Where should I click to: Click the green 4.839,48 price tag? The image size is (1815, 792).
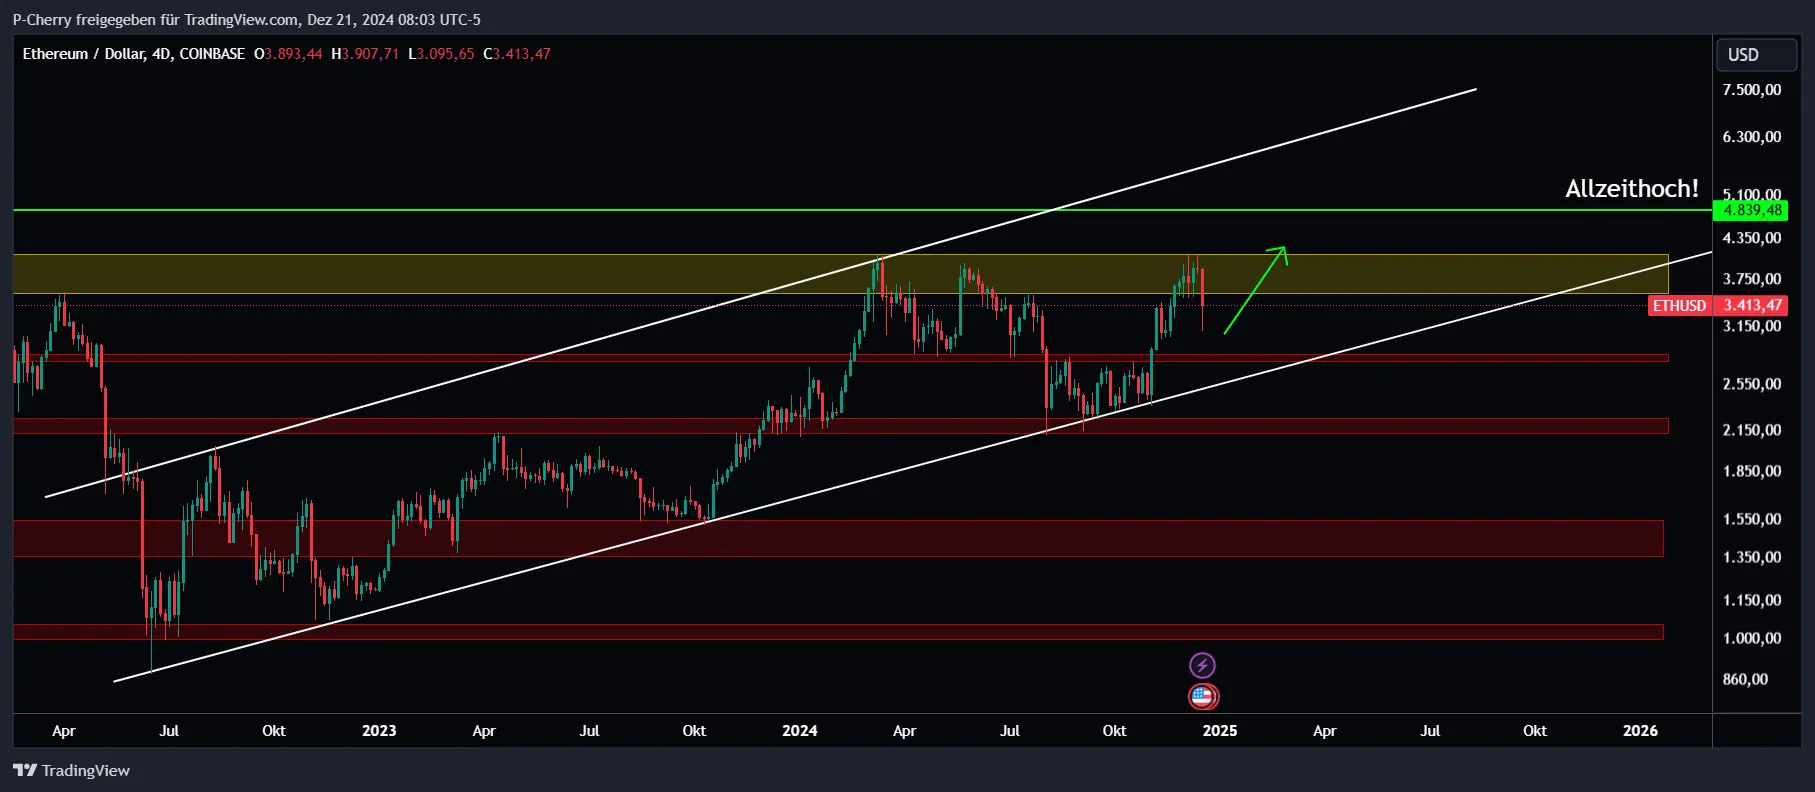click(x=1751, y=210)
